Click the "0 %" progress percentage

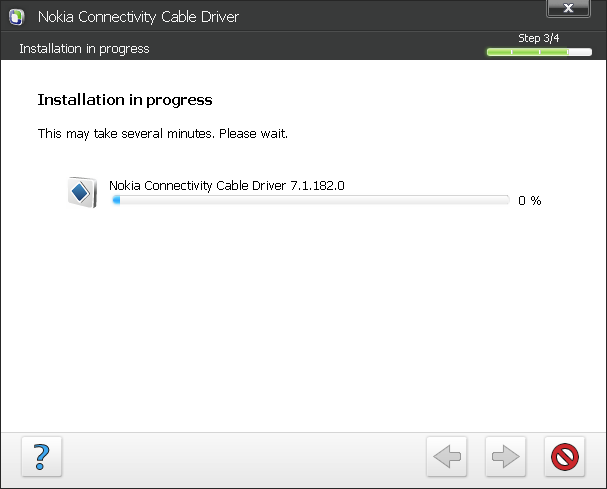529,201
